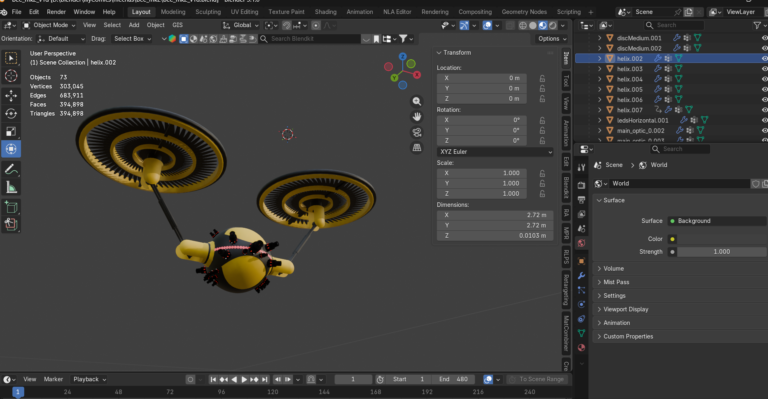This screenshot has height=399, width=768.
Task: Select the Select Box tool
Action: pos(11,58)
